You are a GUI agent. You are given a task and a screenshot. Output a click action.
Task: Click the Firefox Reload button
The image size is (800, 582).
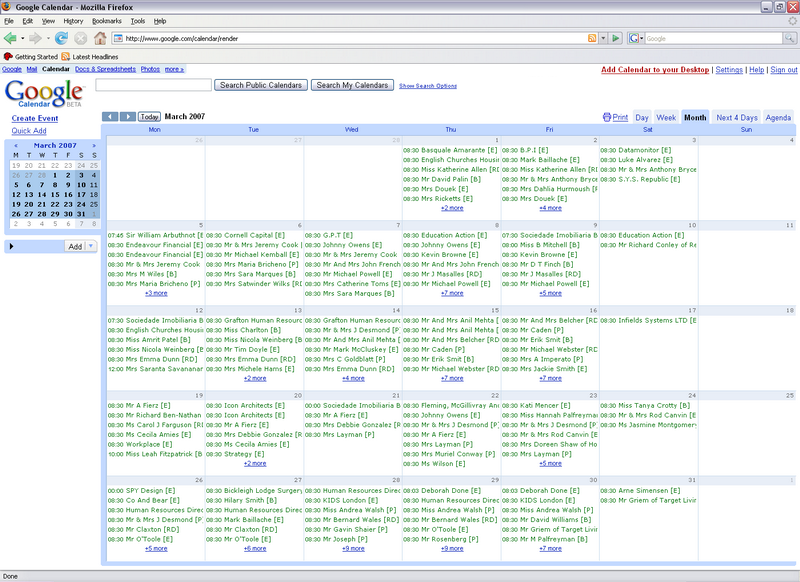click(x=62, y=38)
